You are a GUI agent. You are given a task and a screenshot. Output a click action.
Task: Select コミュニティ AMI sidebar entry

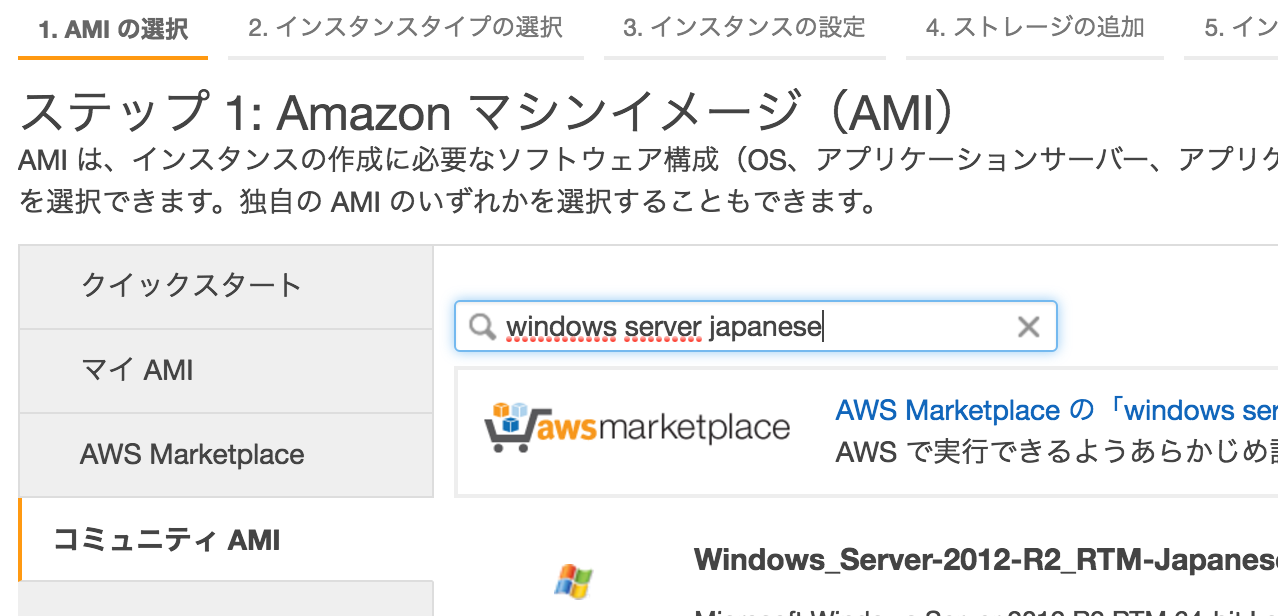166,540
